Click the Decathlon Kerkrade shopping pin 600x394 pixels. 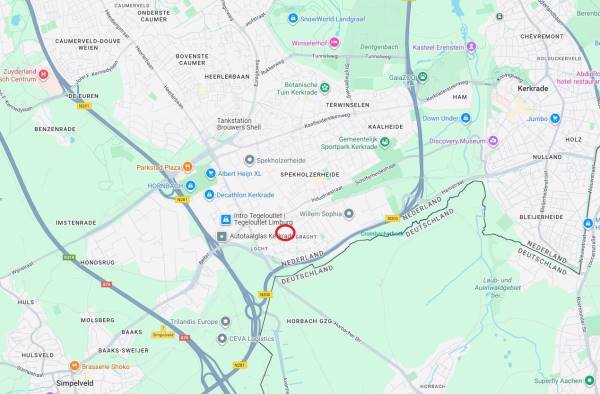(x=209, y=195)
